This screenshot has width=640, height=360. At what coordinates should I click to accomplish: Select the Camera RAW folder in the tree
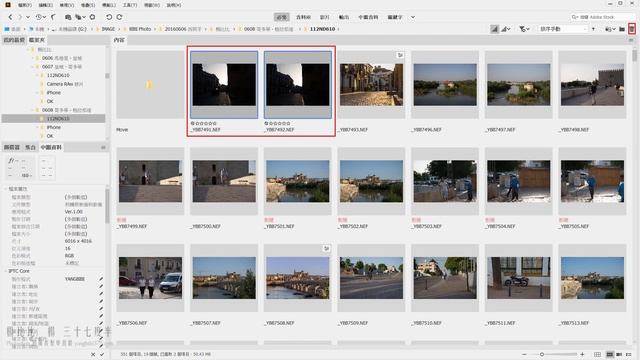64,84
